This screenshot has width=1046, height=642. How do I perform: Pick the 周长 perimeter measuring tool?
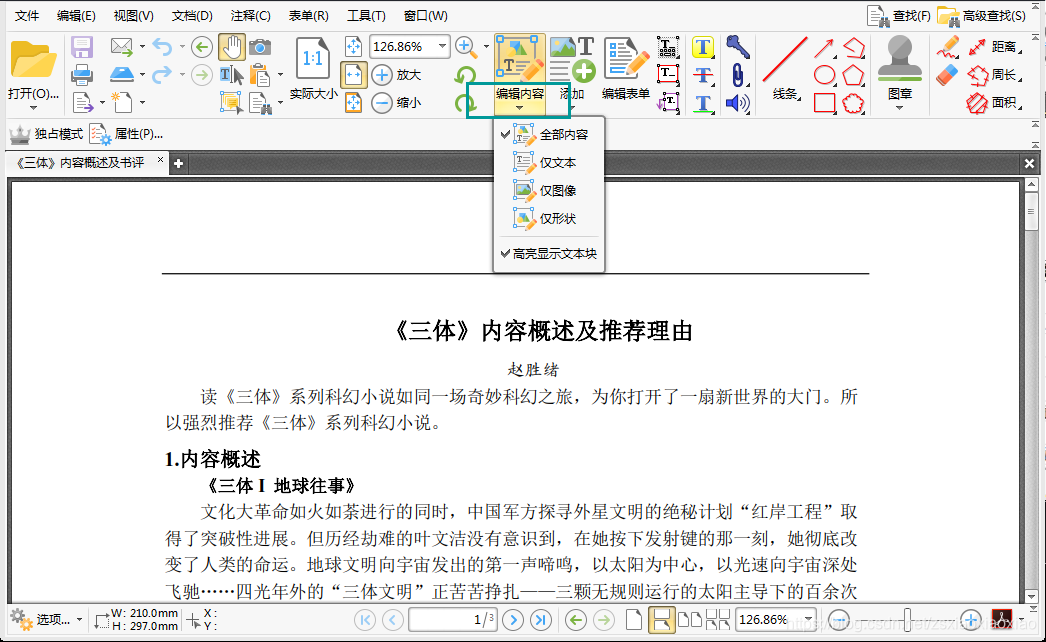[x=993, y=75]
